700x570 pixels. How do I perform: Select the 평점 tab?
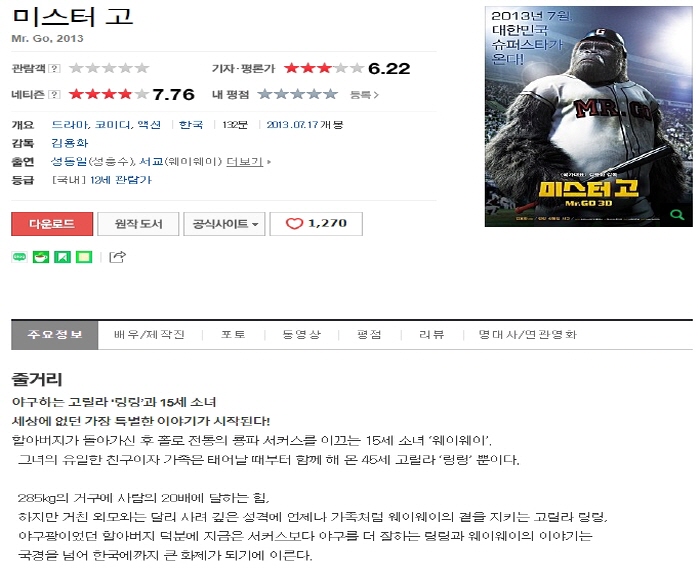(x=369, y=334)
